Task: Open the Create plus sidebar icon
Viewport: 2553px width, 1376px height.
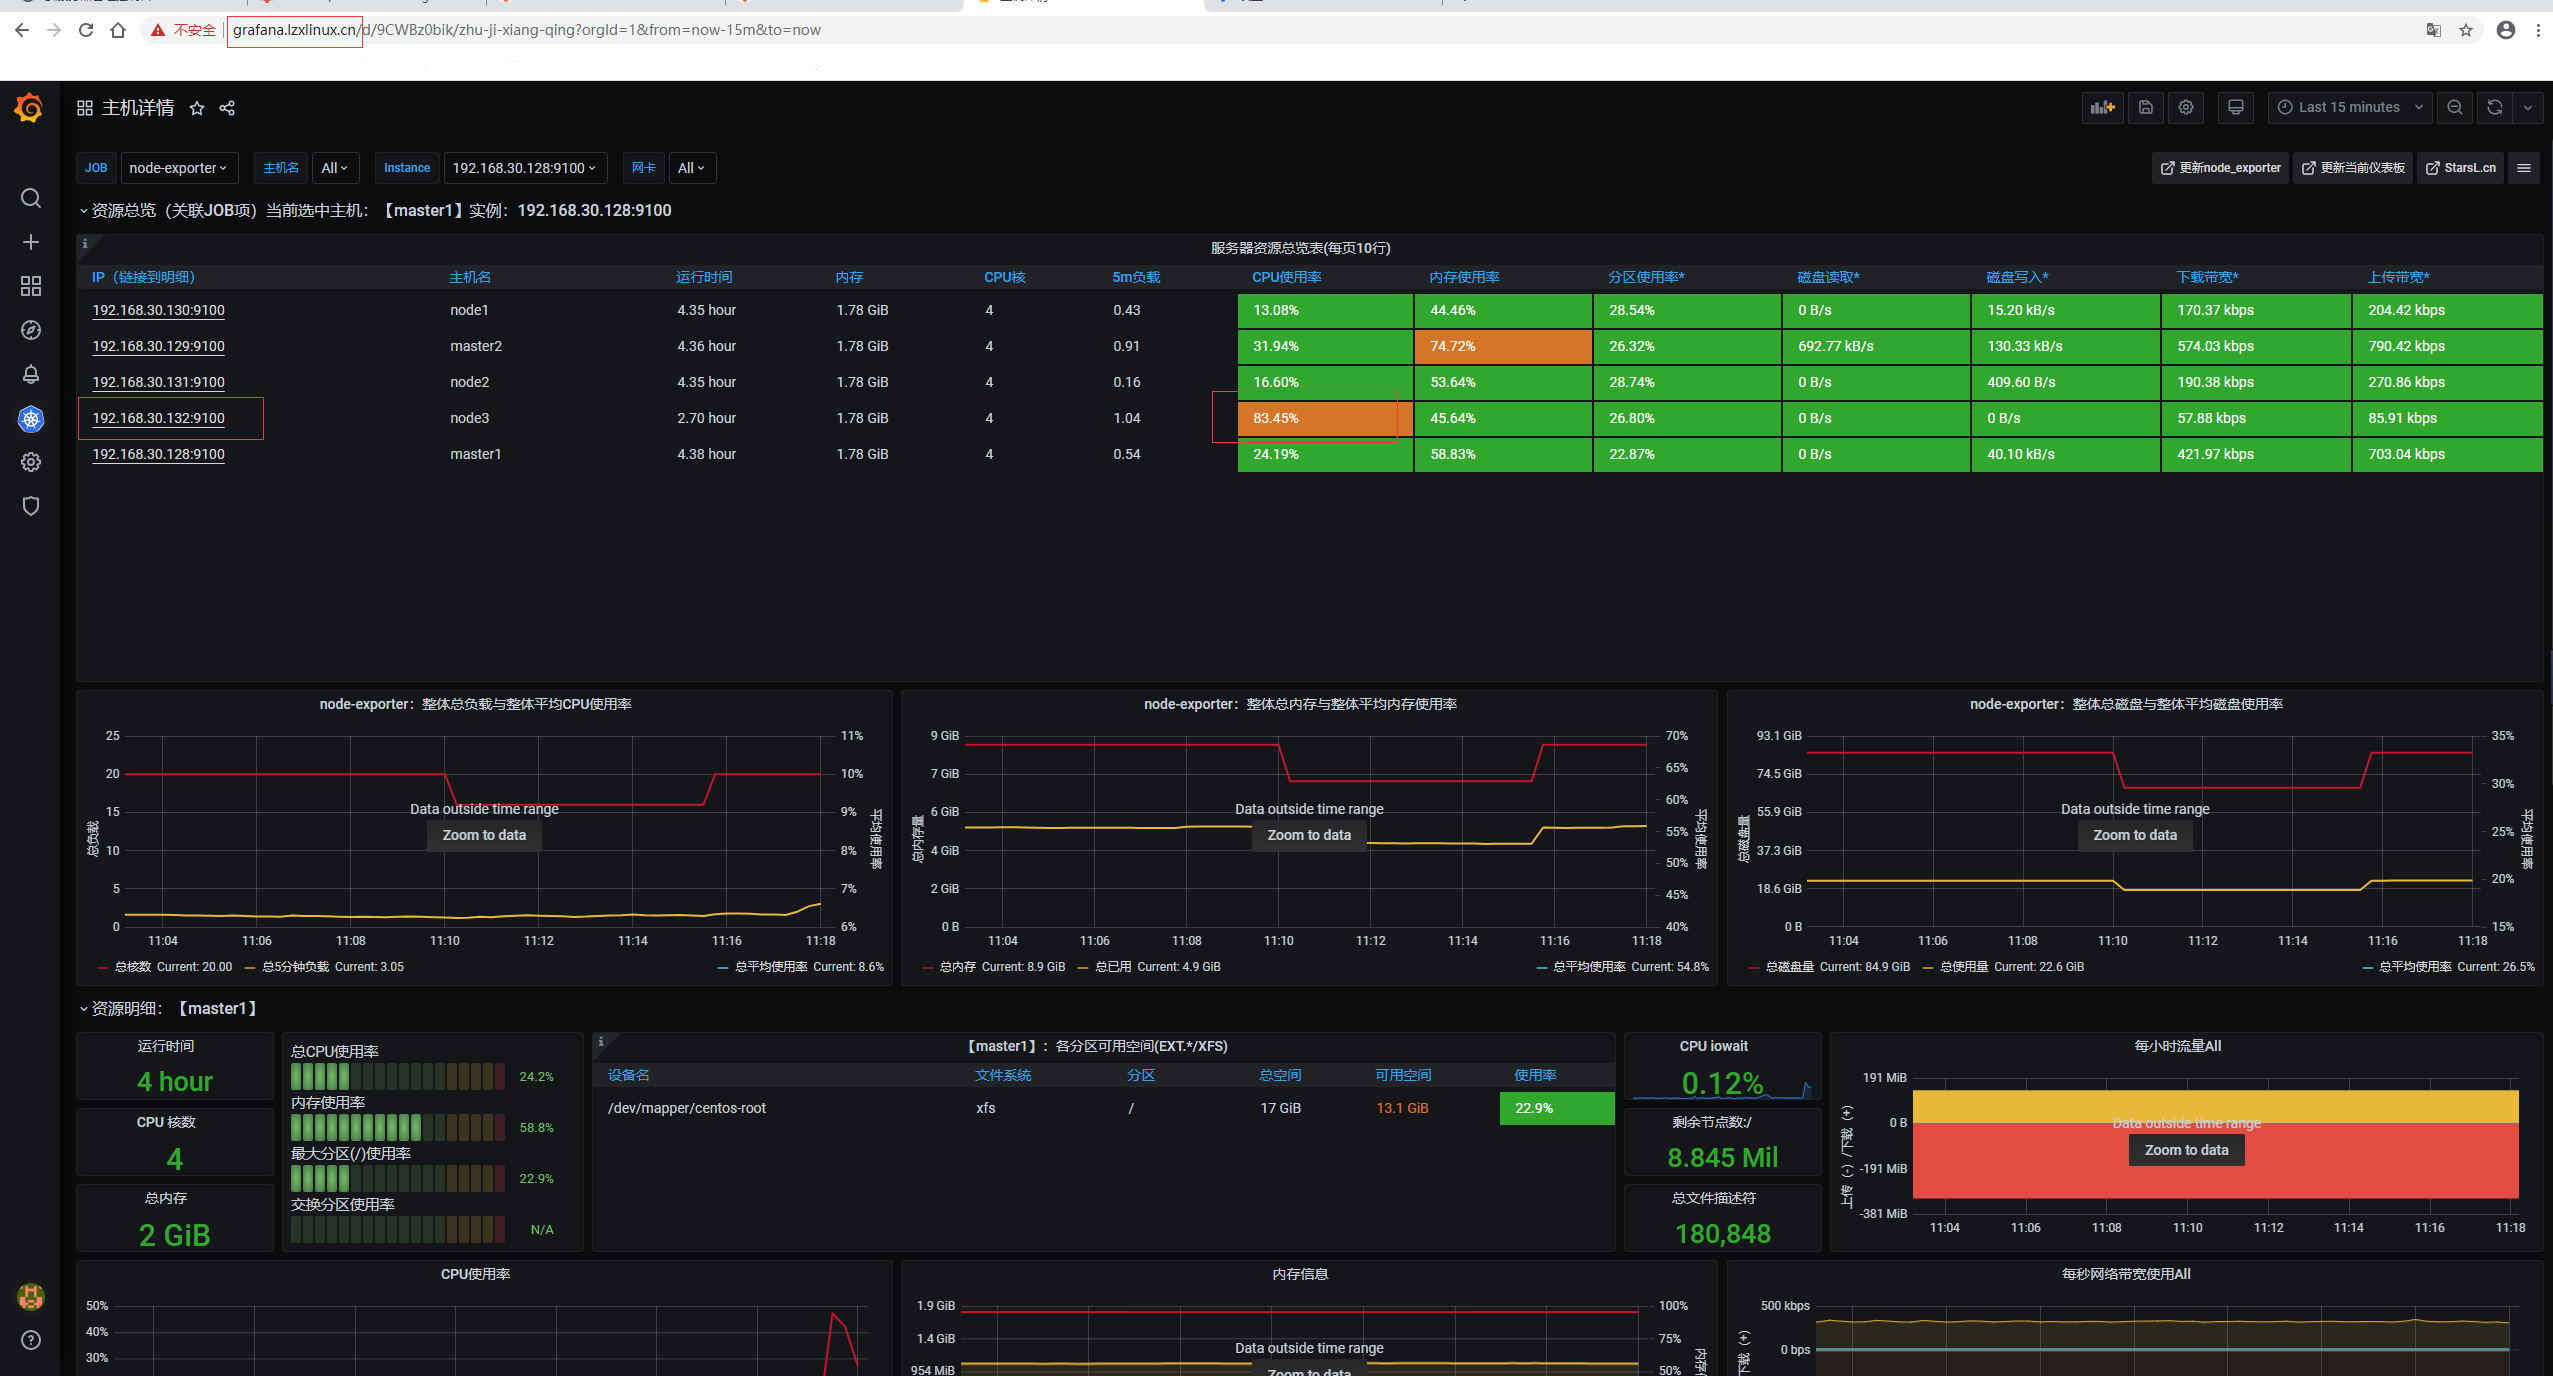Action: [31, 242]
